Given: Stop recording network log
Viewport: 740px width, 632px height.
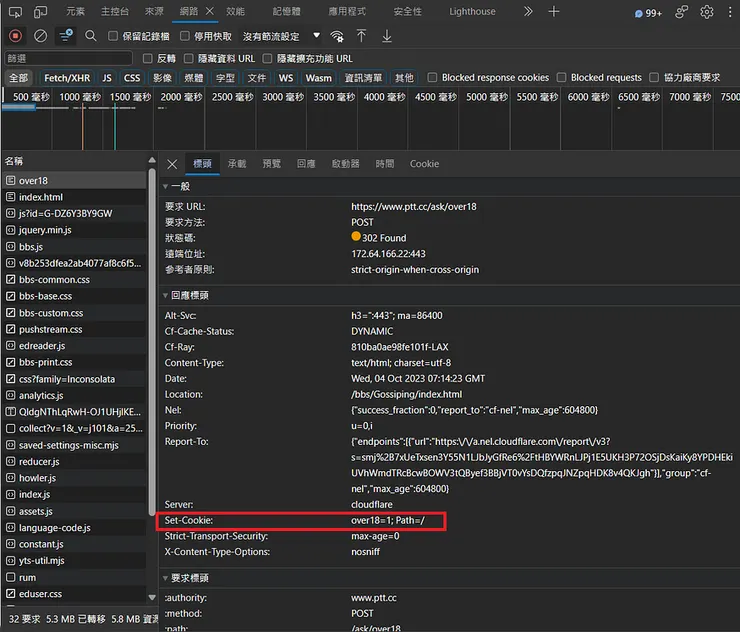Looking at the screenshot, I should pos(15,36).
